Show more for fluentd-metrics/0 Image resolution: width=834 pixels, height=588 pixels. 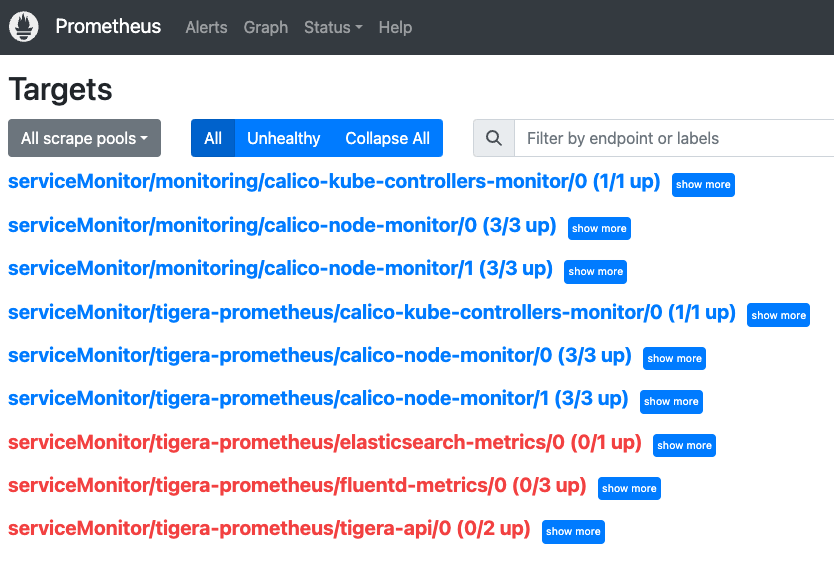pyautogui.click(x=629, y=488)
